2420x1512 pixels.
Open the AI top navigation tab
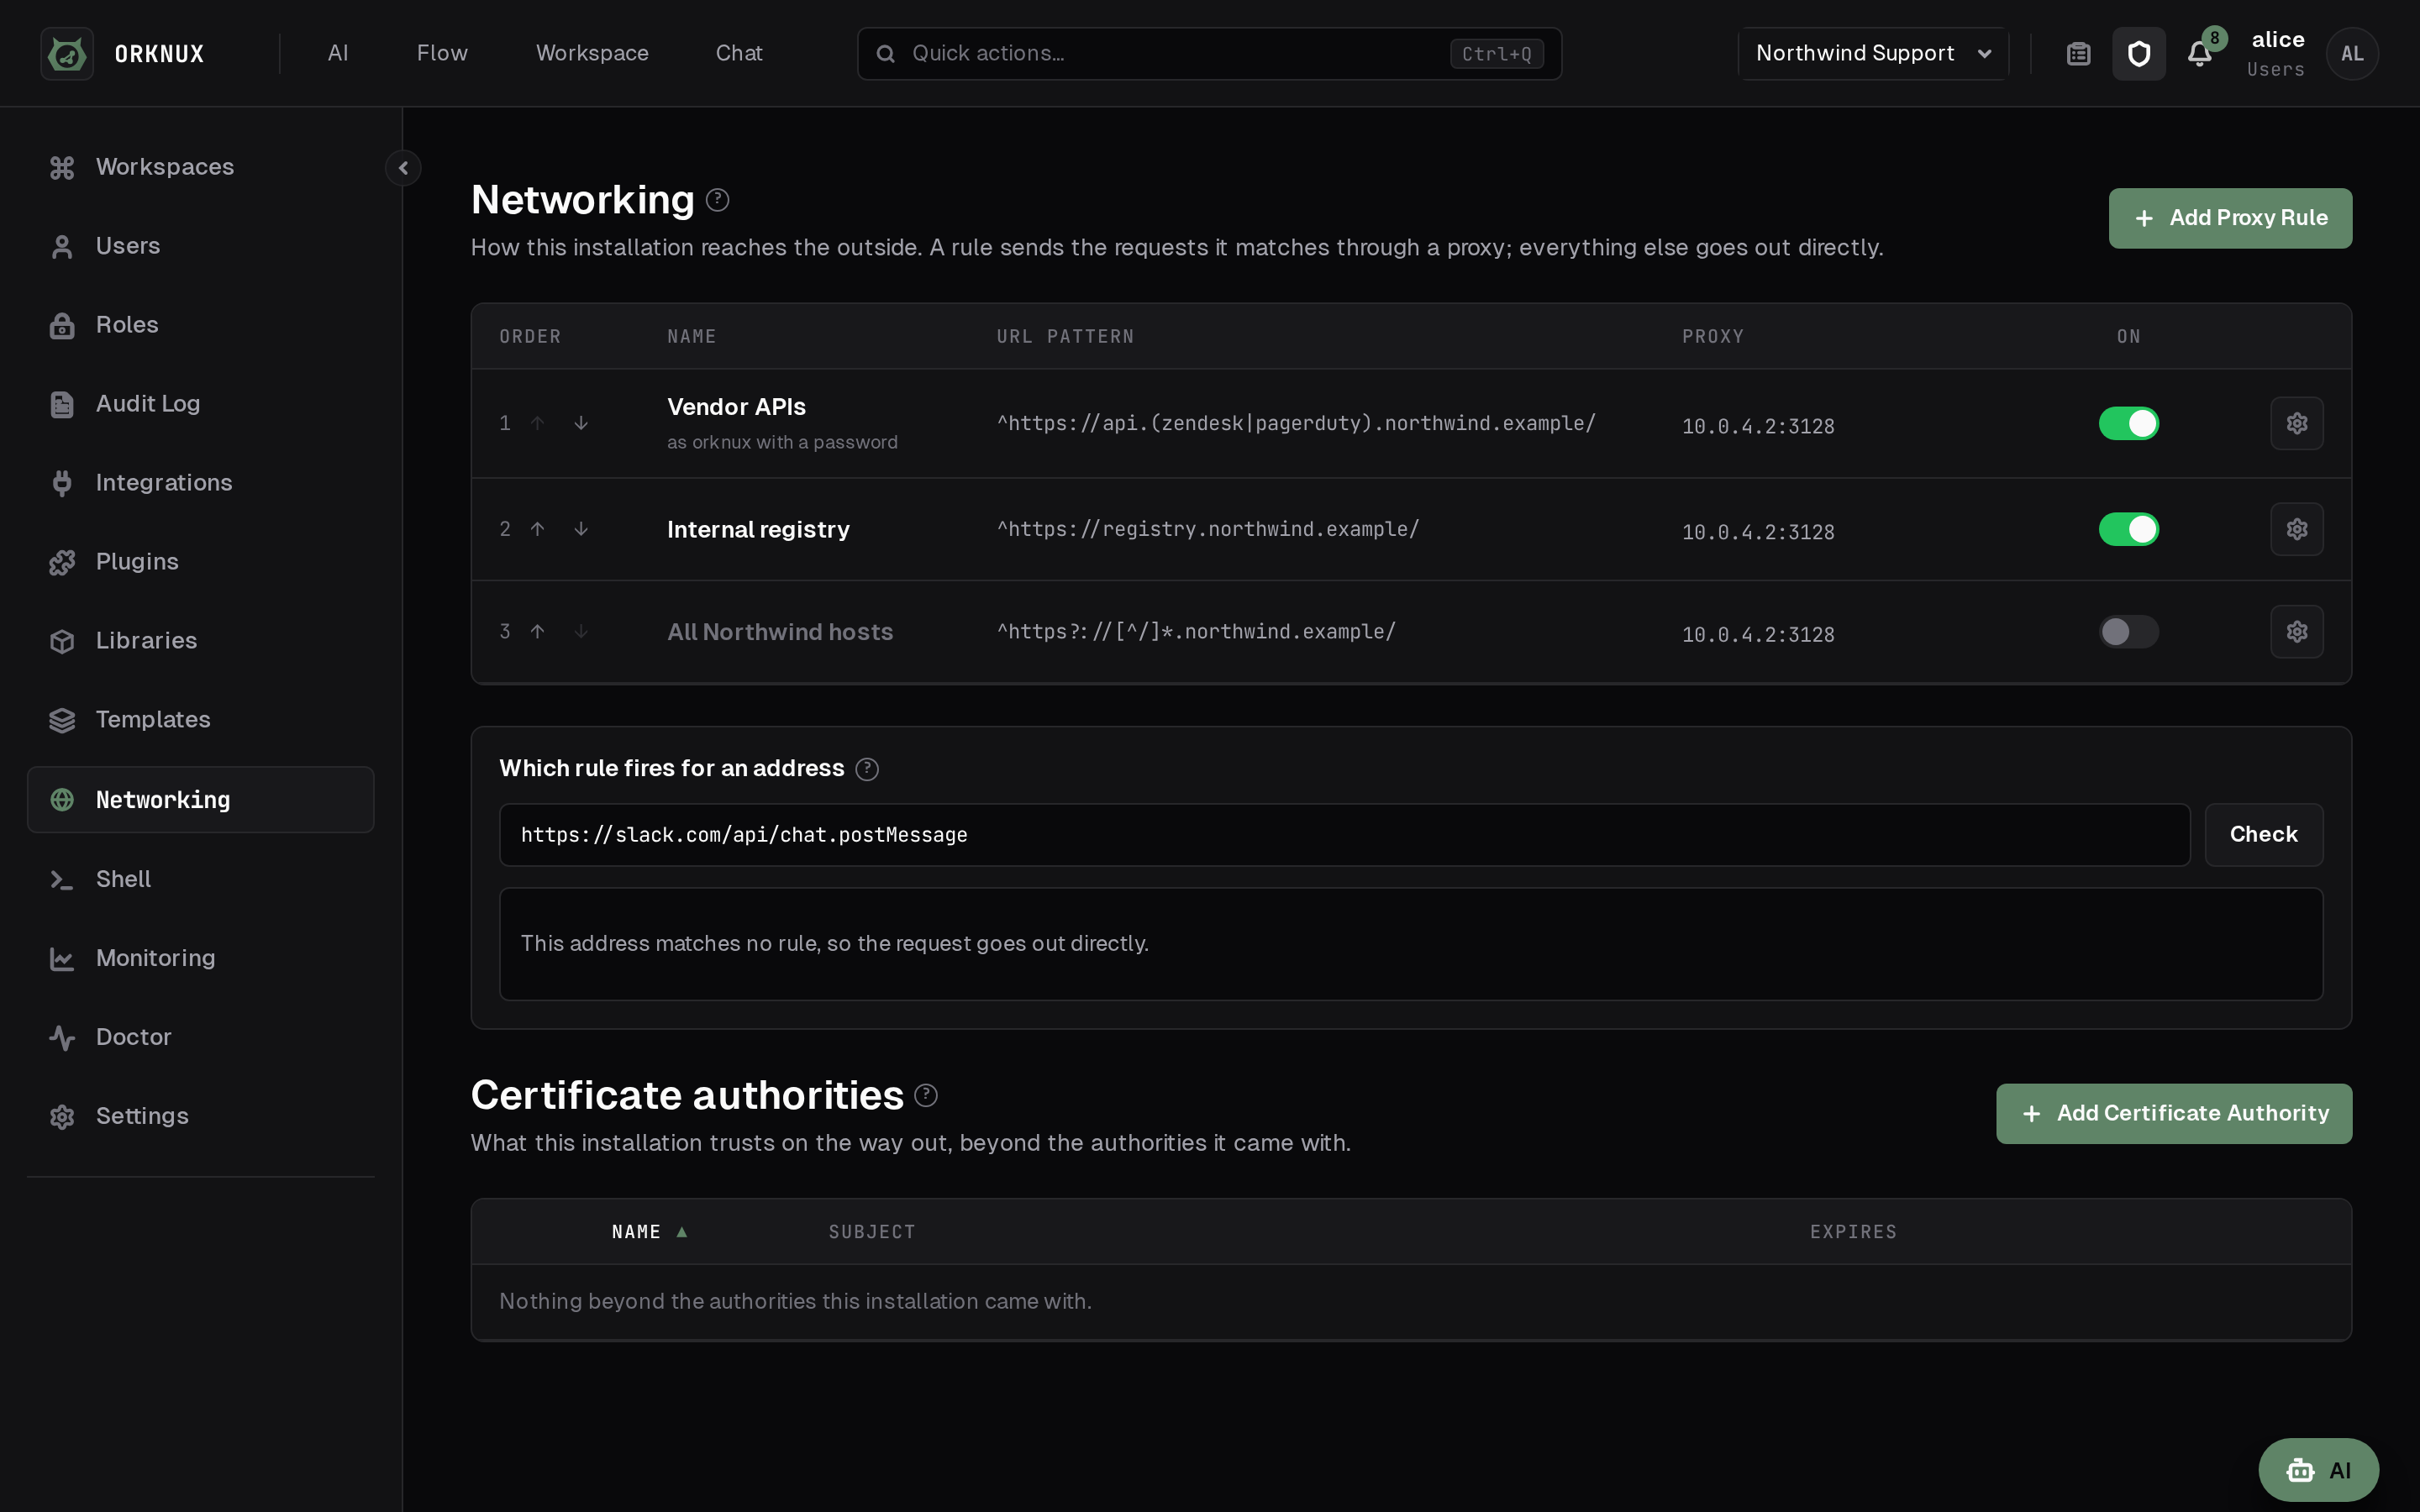[338, 53]
